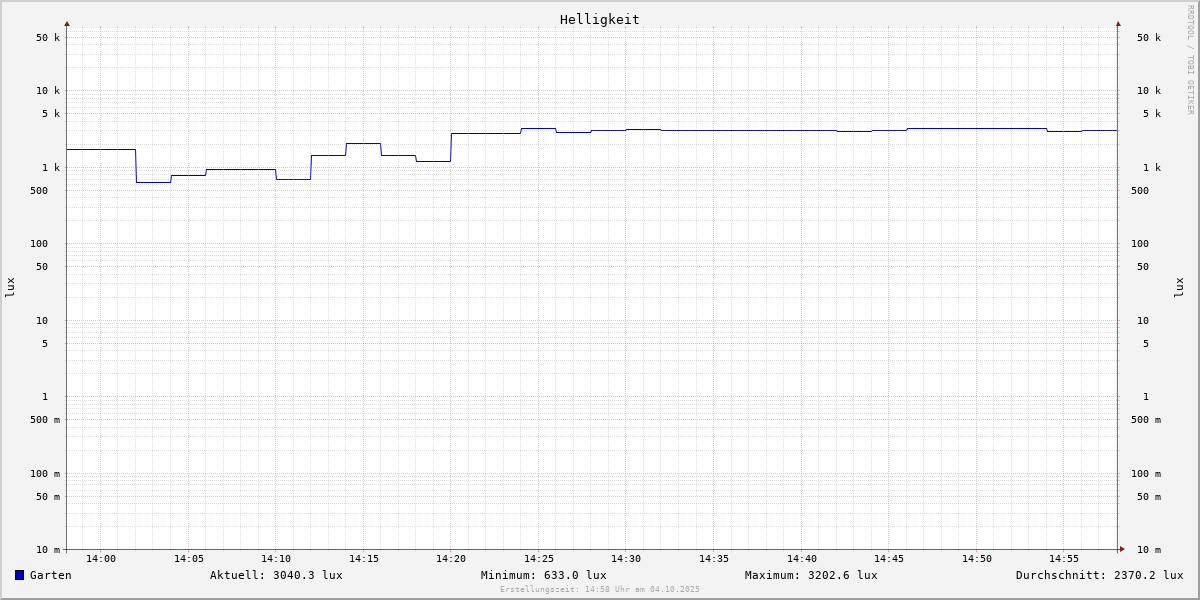Click the 1 k label on left axis

[x=51, y=168]
